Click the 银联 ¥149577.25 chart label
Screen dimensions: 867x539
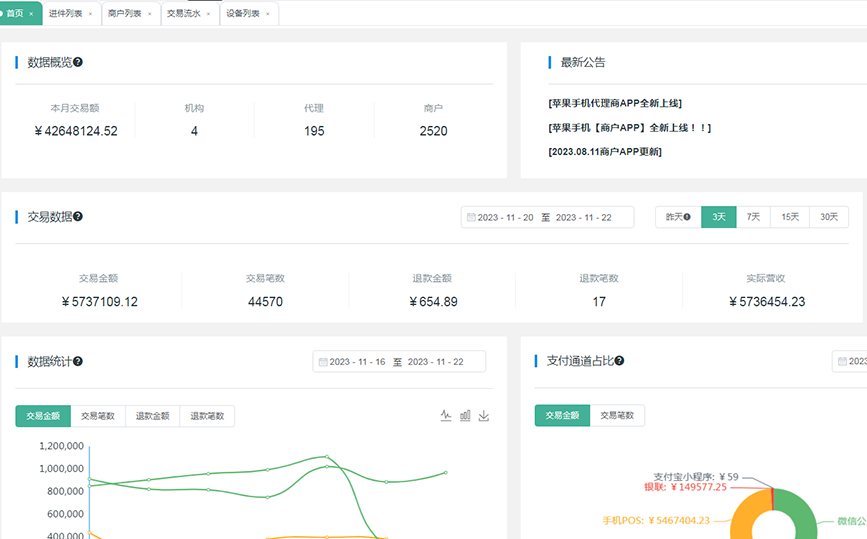pos(685,487)
